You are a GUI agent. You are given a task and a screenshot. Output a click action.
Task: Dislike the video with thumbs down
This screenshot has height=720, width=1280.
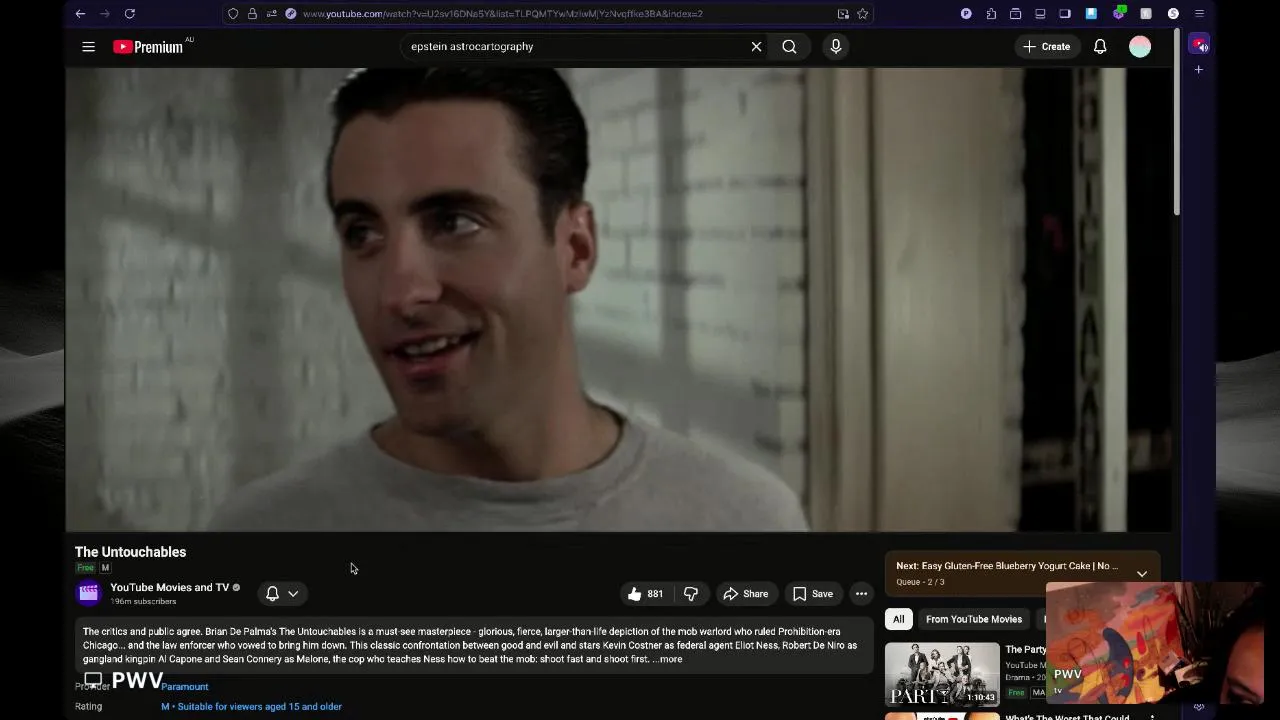[690, 594]
